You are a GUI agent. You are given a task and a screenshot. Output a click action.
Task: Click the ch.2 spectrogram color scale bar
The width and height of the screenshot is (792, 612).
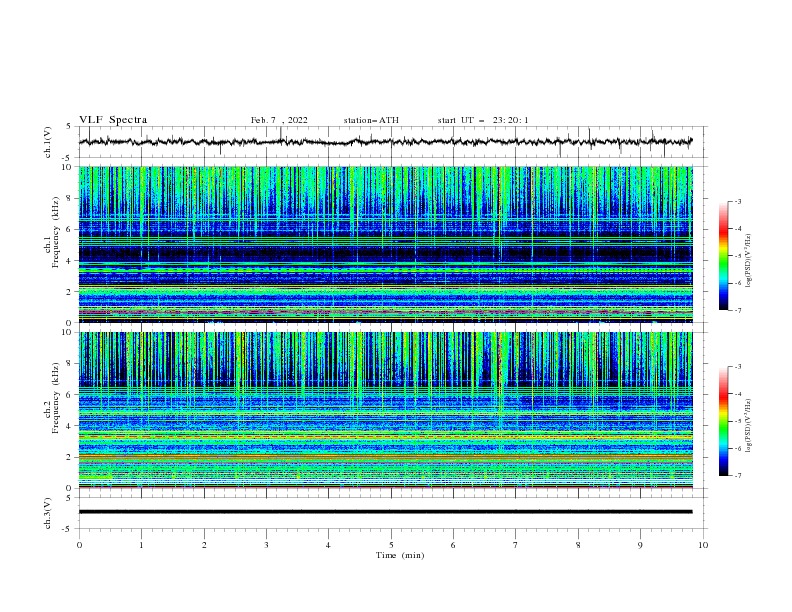click(724, 421)
